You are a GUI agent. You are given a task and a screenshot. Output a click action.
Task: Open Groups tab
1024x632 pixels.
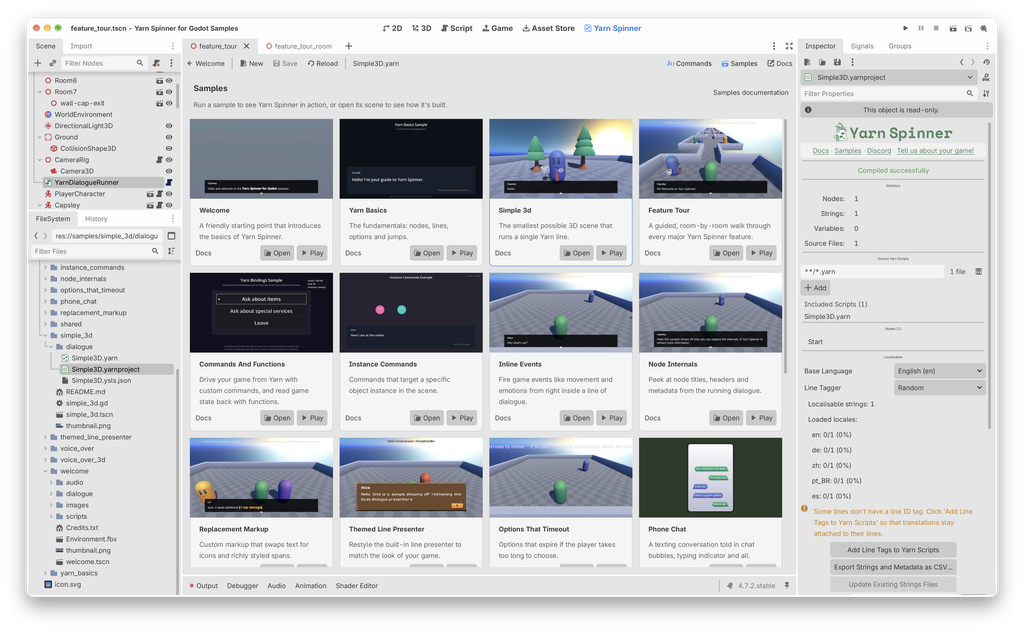coord(899,46)
